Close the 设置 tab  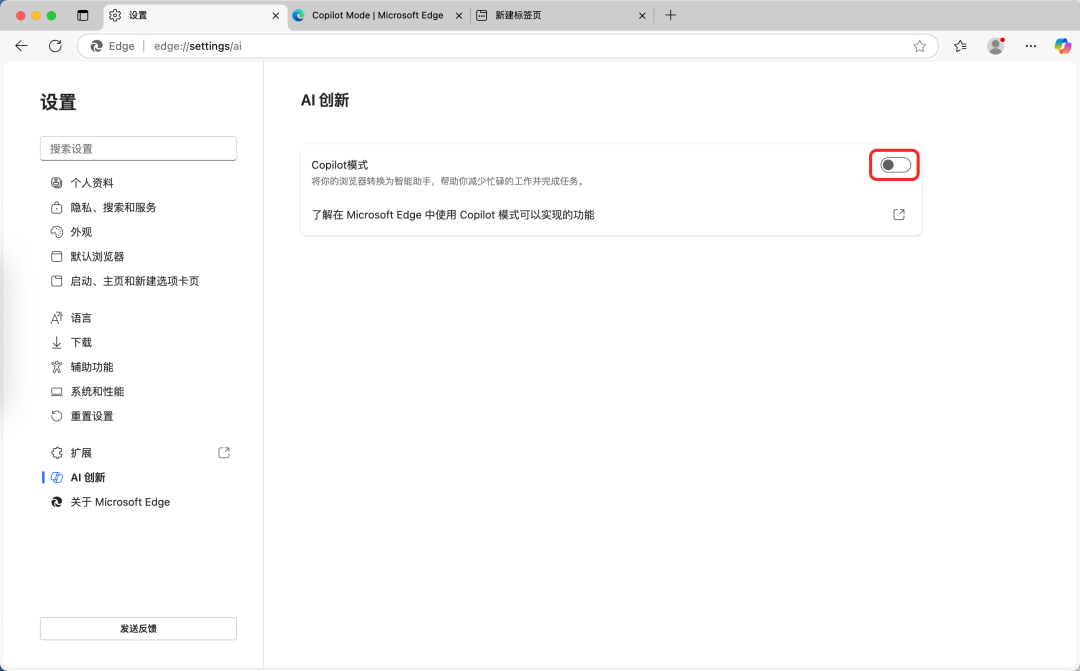coord(276,15)
